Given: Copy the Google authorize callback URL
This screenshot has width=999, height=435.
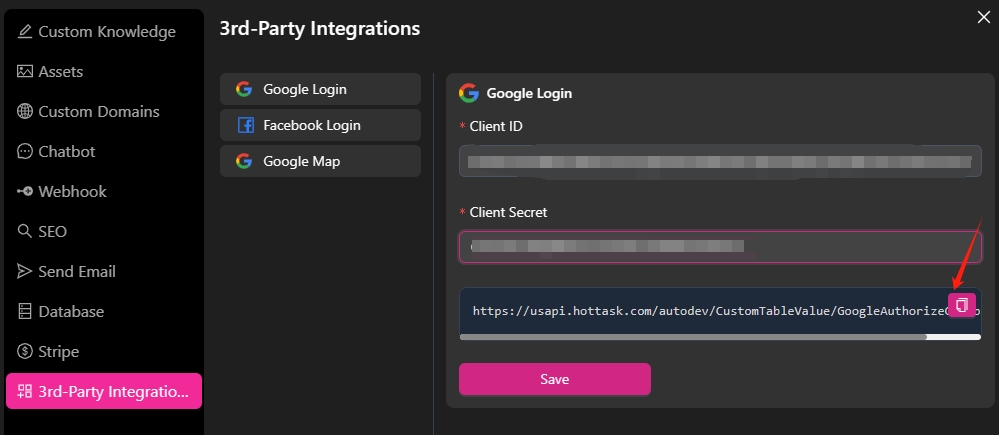Looking at the screenshot, I should point(962,304).
